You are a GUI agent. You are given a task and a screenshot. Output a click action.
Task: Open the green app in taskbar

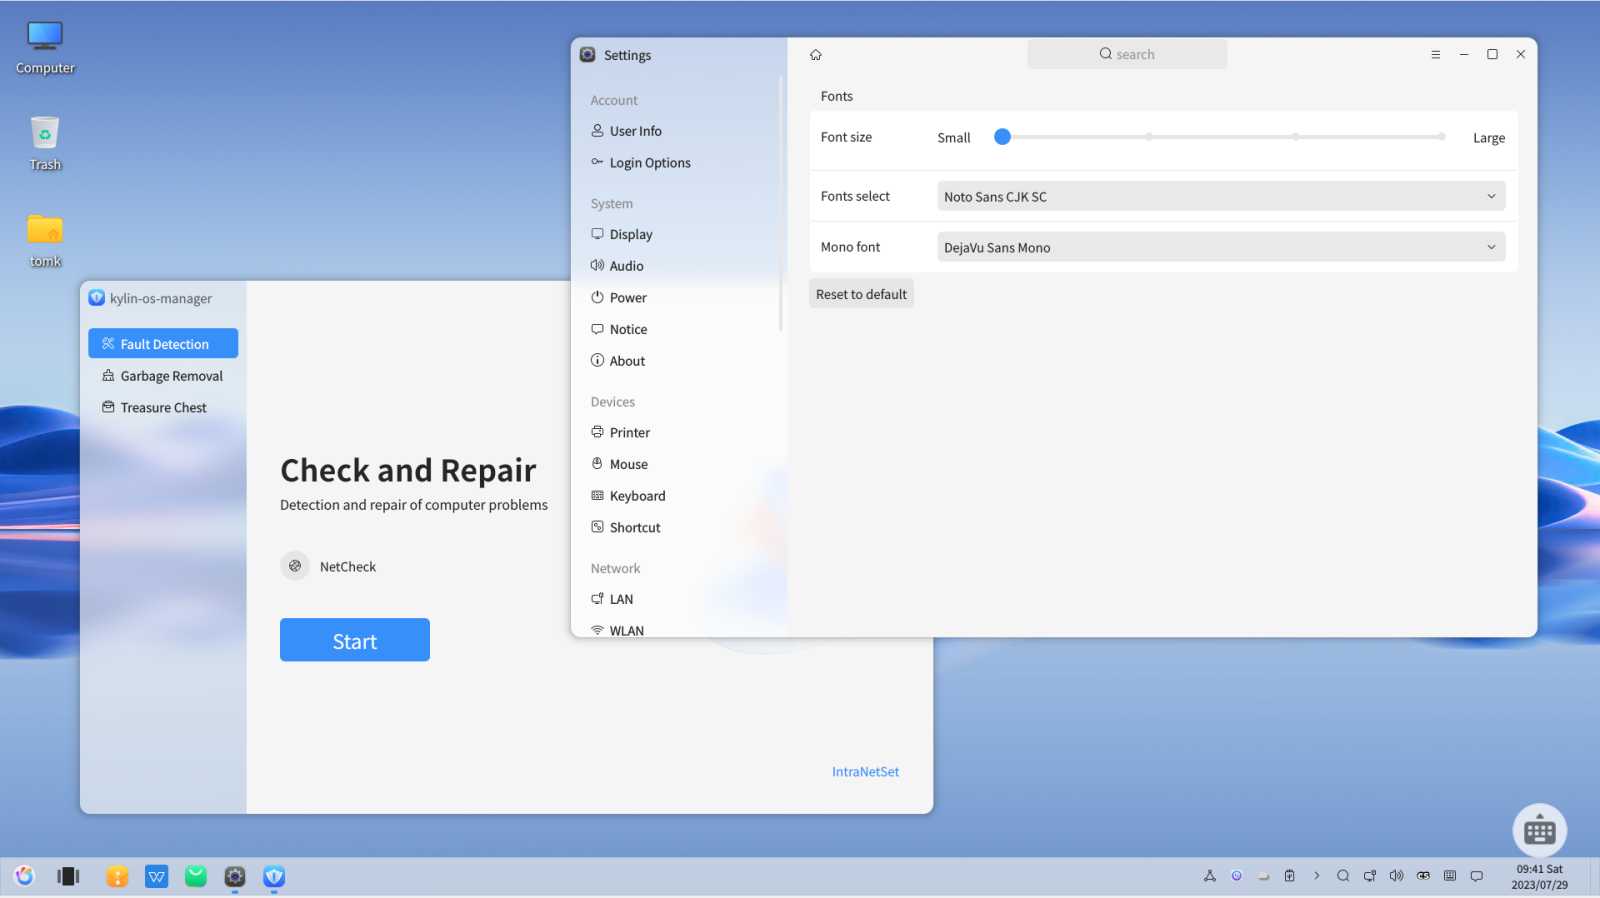[196, 876]
